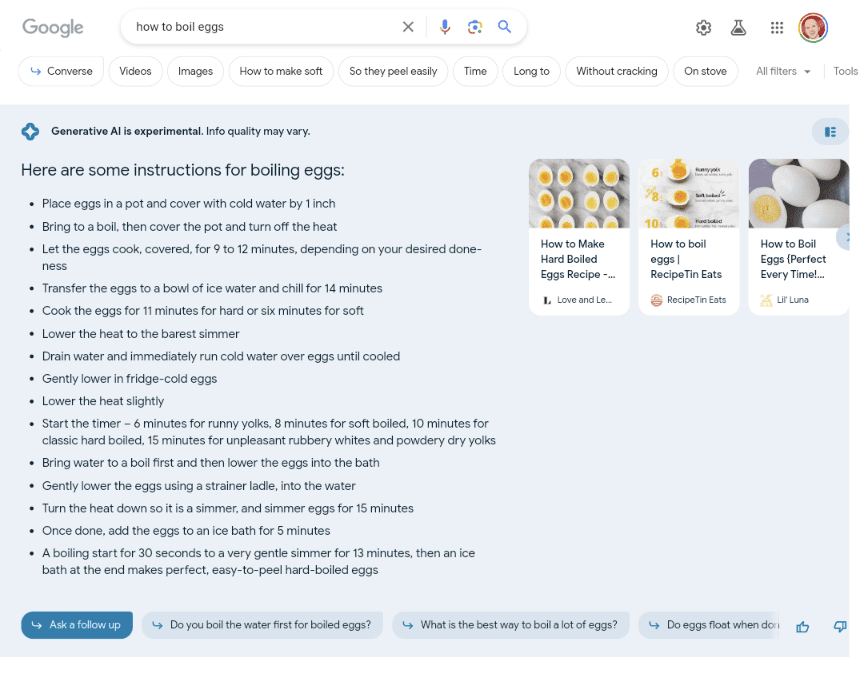Expand the All filters dropdown
The height and width of the screenshot is (677, 864).
click(783, 71)
